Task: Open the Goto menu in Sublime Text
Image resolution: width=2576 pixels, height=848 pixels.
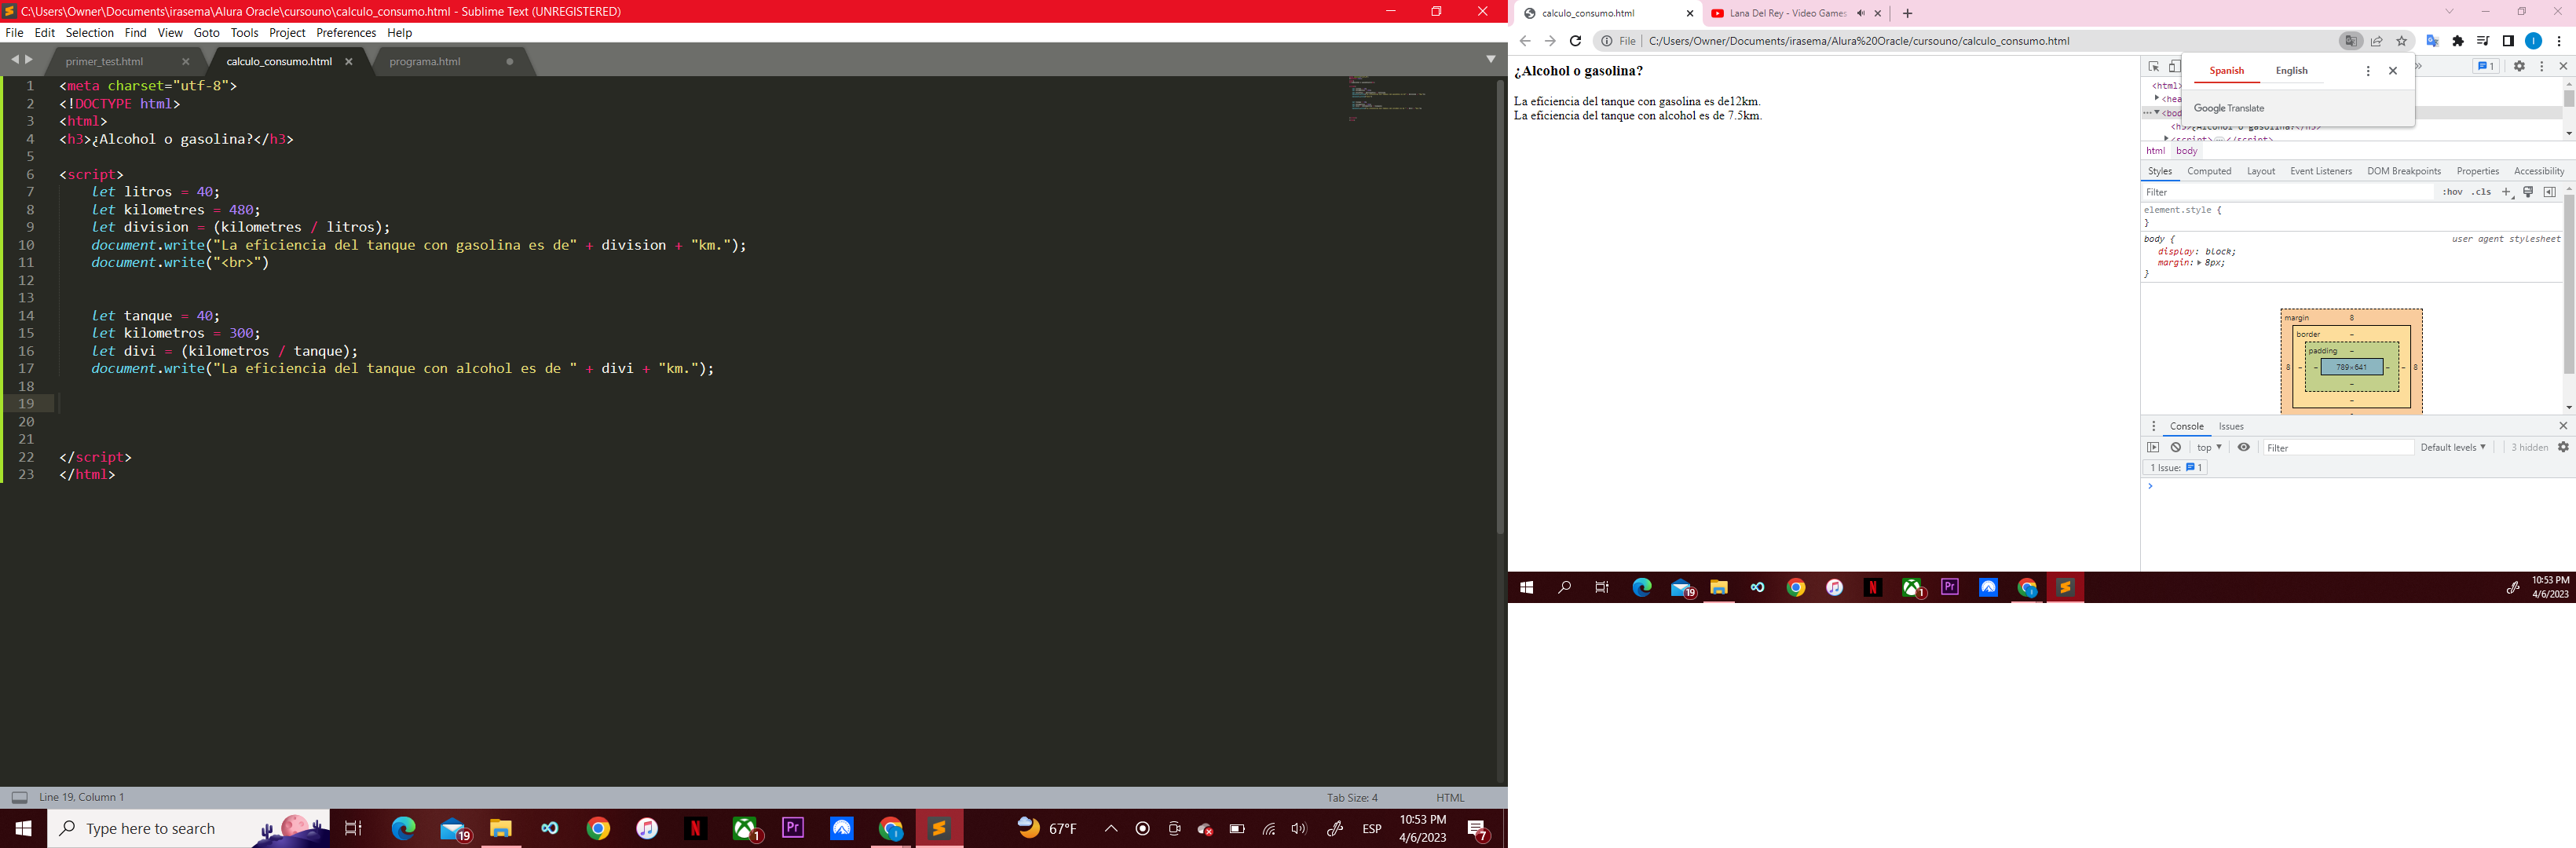Action: 207,33
